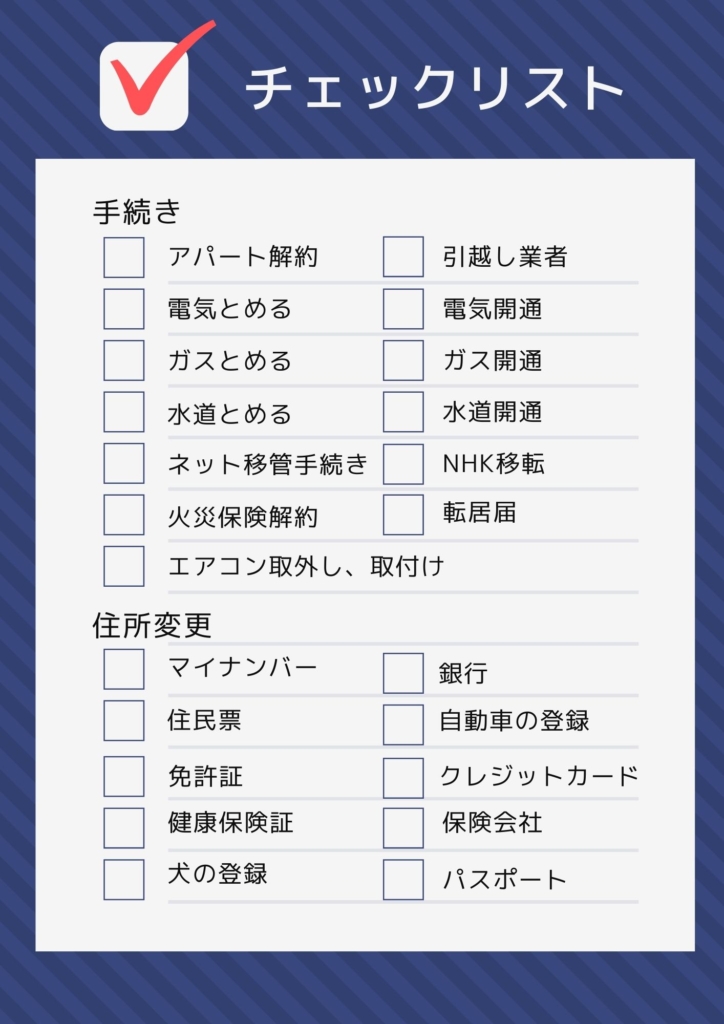Select the チェックリスト title text
This screenshot has height=1024, width=724.
436,88
